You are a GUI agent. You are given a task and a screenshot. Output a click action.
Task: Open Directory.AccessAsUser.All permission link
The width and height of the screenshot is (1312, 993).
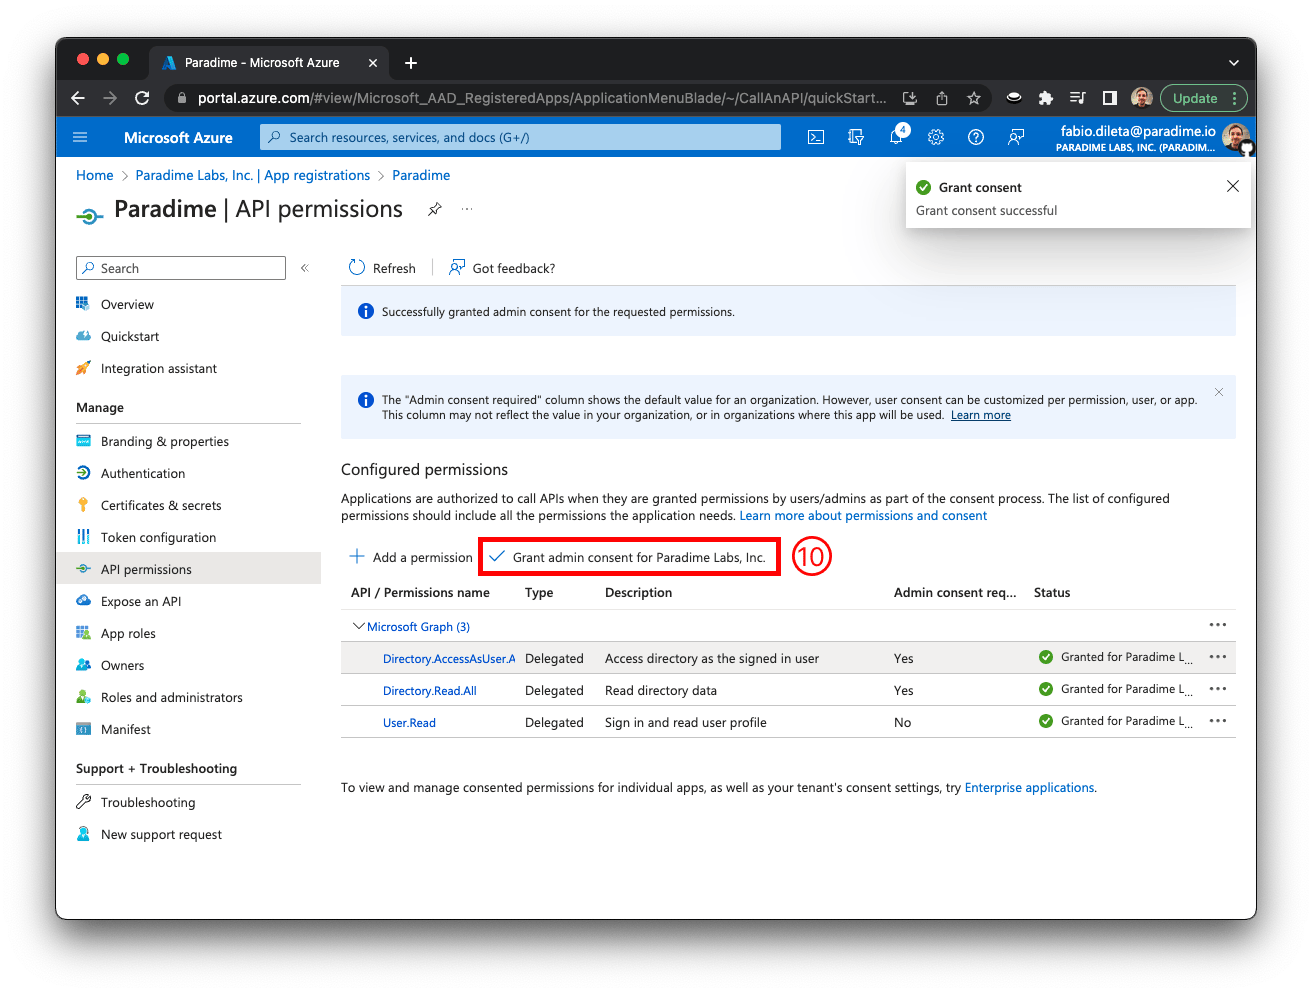tap(449, 658)
